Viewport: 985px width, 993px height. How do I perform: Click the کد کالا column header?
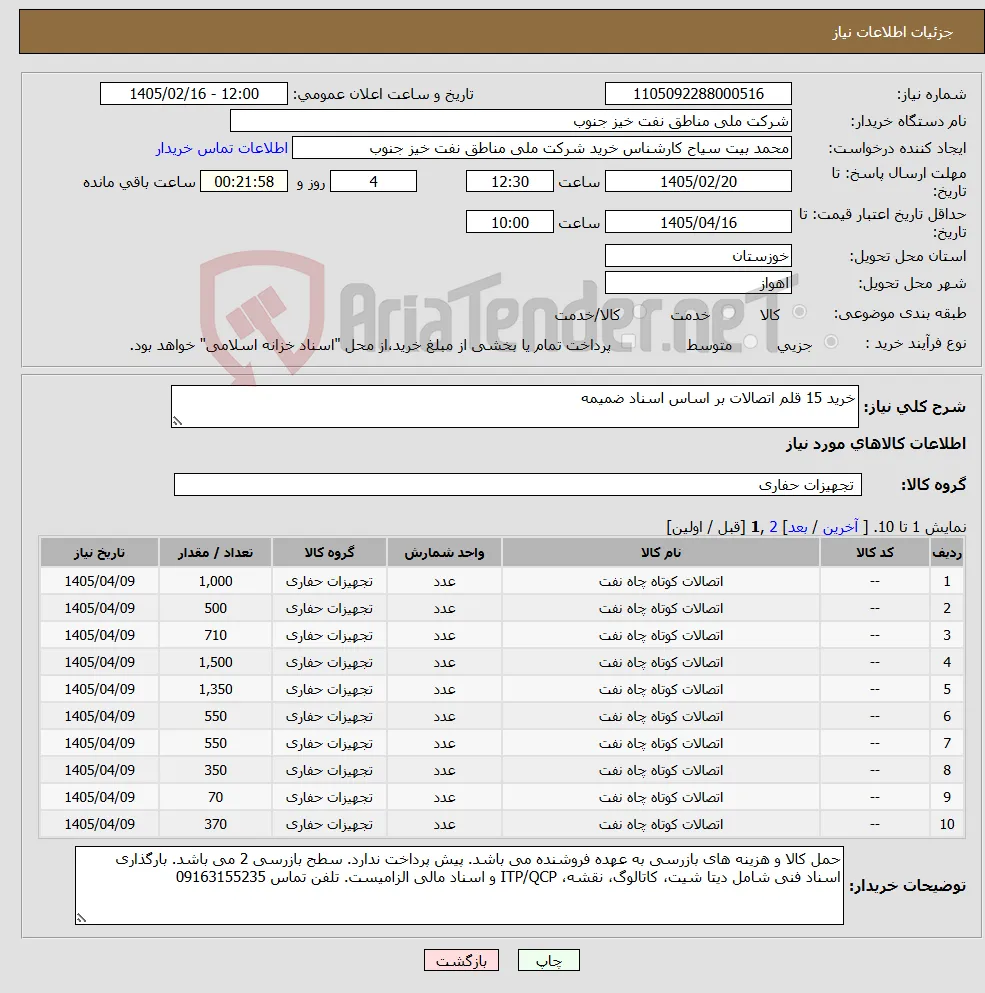[x=875, y=553]
